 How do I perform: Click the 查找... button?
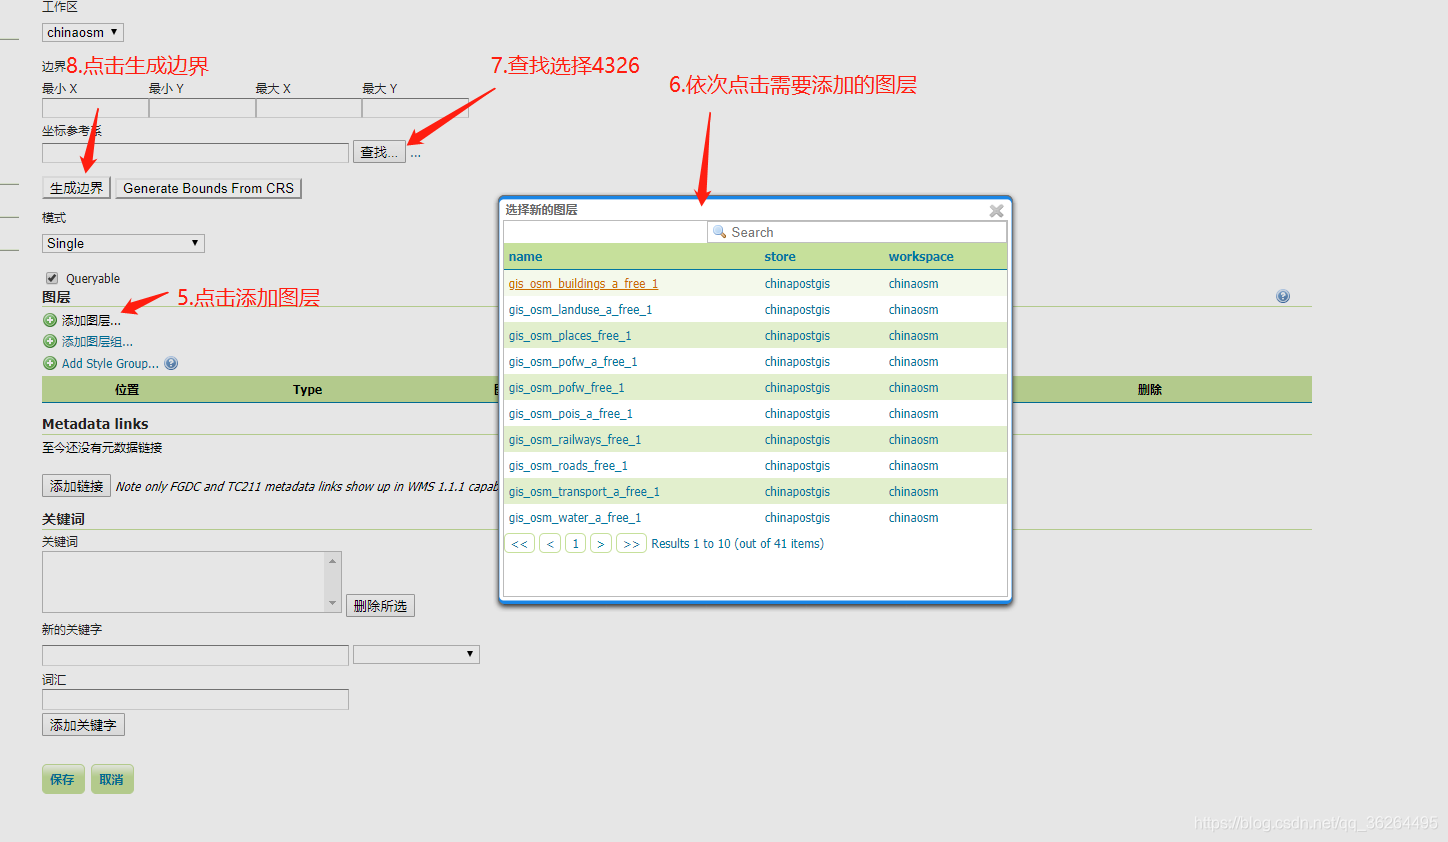coord(379,152)
